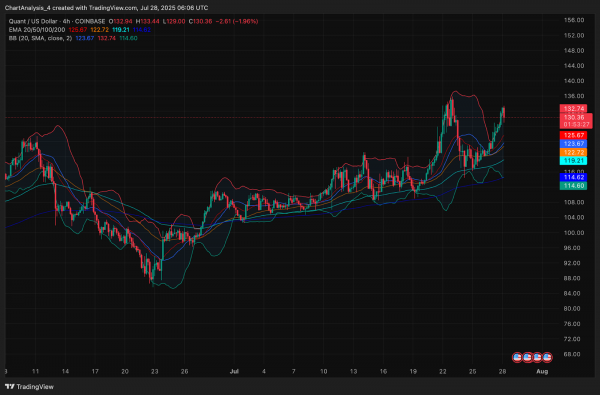Click the 132.74 upper value in BB legend

pyautogui.click(x=106, y=38)
